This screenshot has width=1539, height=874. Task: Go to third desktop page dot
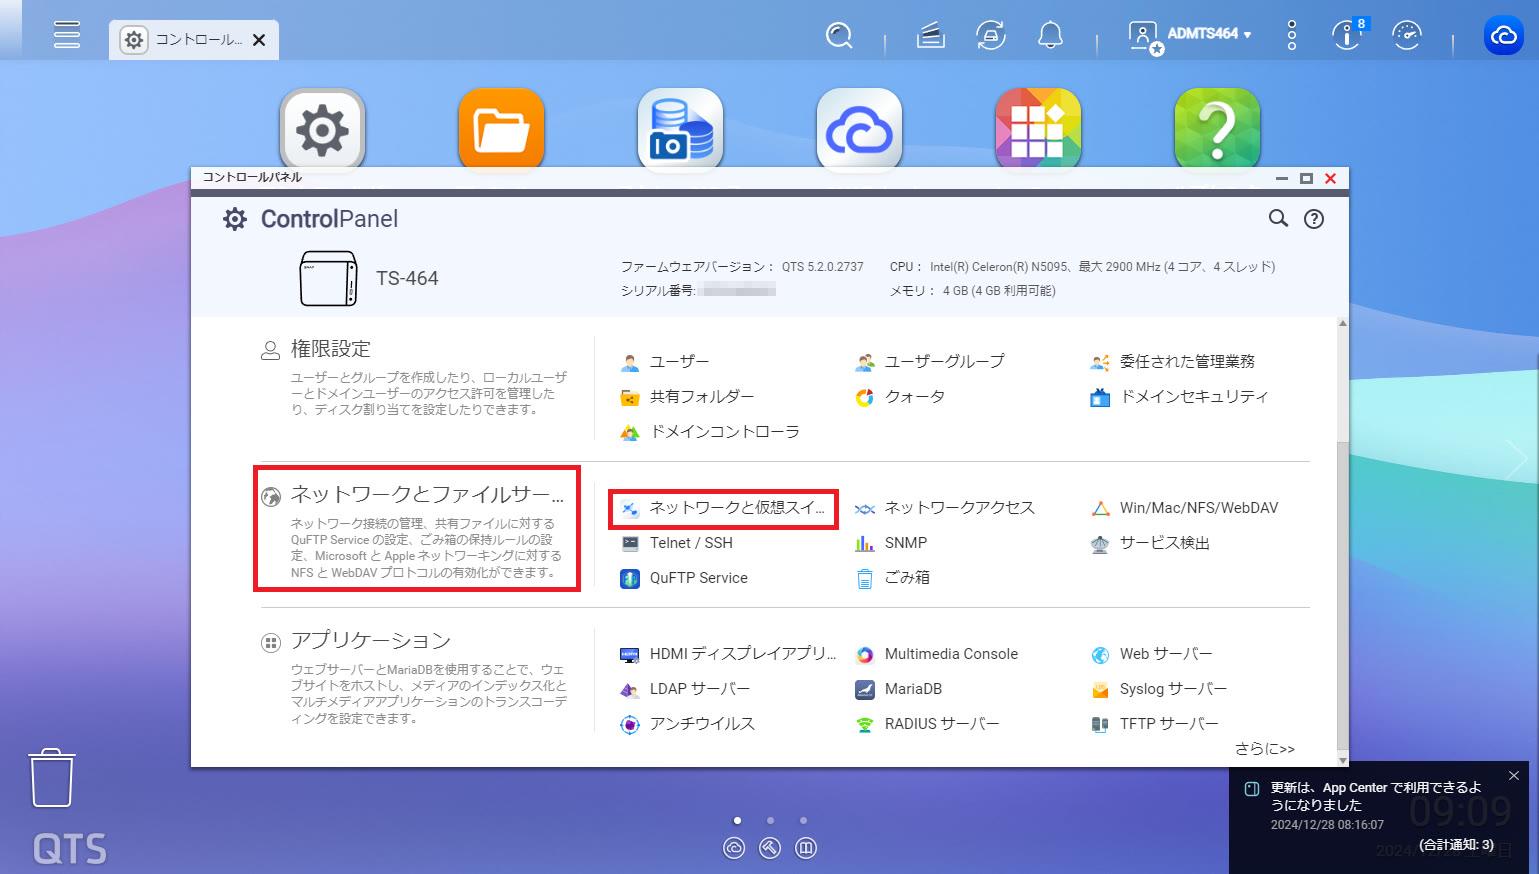point(803,820)
